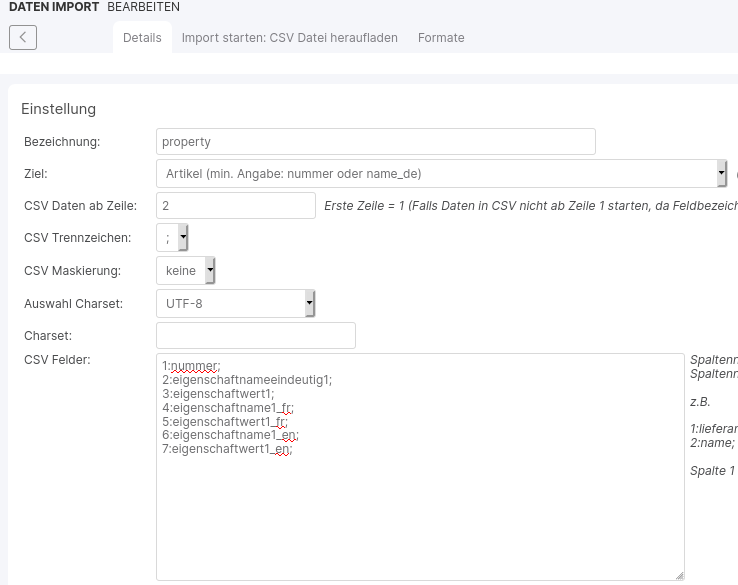
Task: Click the BEARBEITEN header text
Action: [144, 7]
